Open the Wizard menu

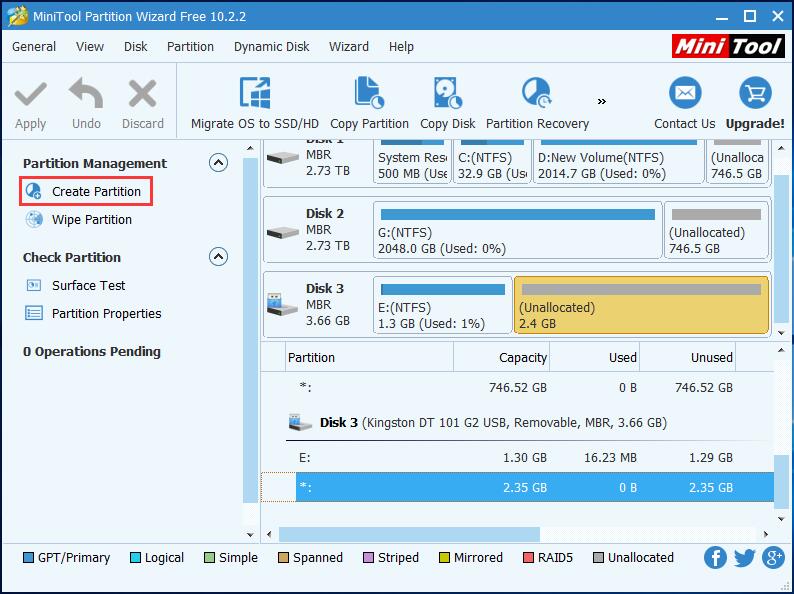pos(349,47)
